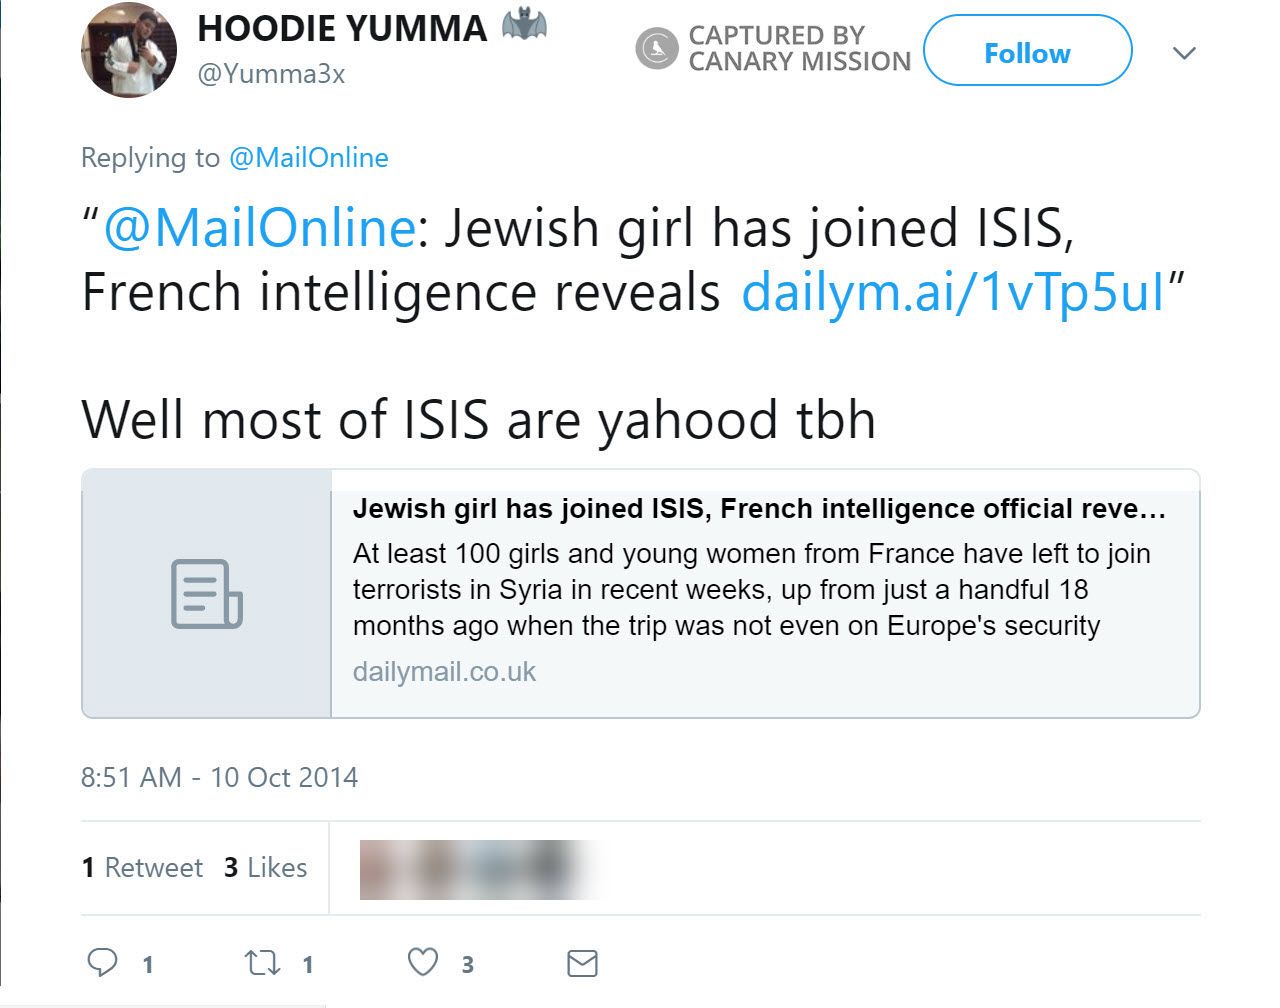Click the bat emoji beside display name
The width and height of the screenshot is (1280, 1008).
pyautogui.click(x=524, y=25)
